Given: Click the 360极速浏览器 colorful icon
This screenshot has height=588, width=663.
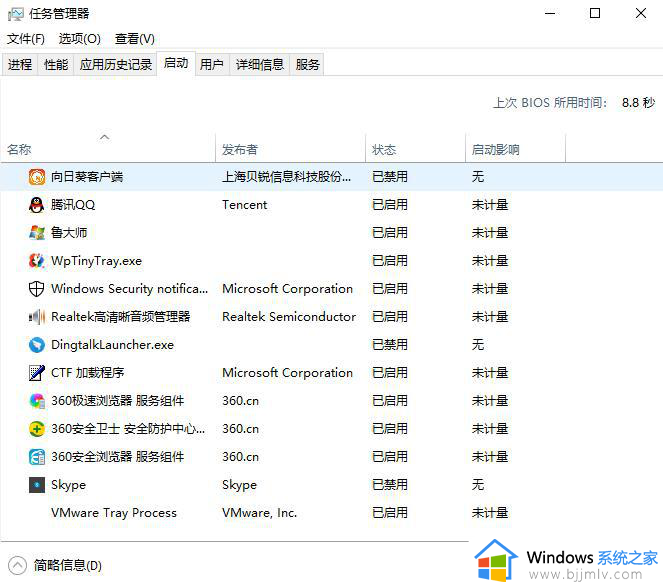Looking at the screenshot, I should pyautogui.click(x=37, y=401).
